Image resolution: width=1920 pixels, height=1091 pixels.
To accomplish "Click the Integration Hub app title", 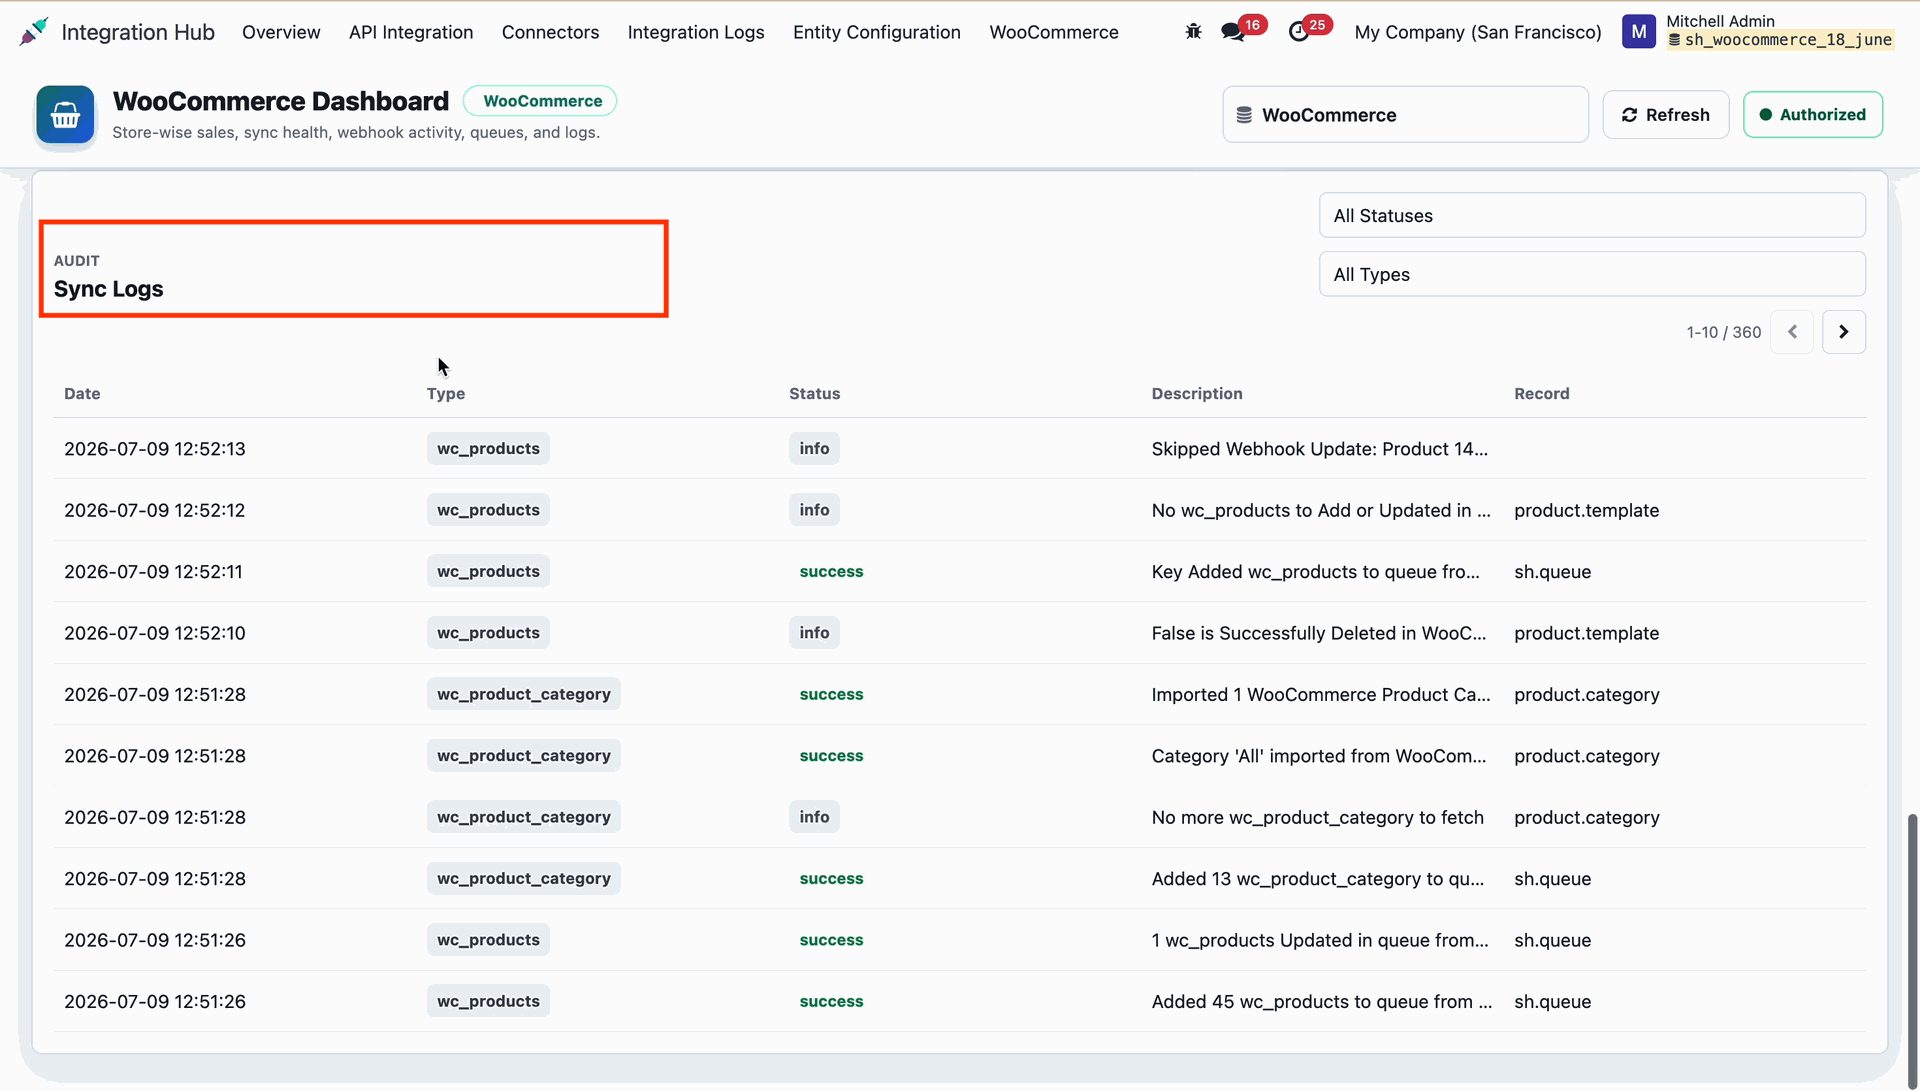I will tap(138, 32).
